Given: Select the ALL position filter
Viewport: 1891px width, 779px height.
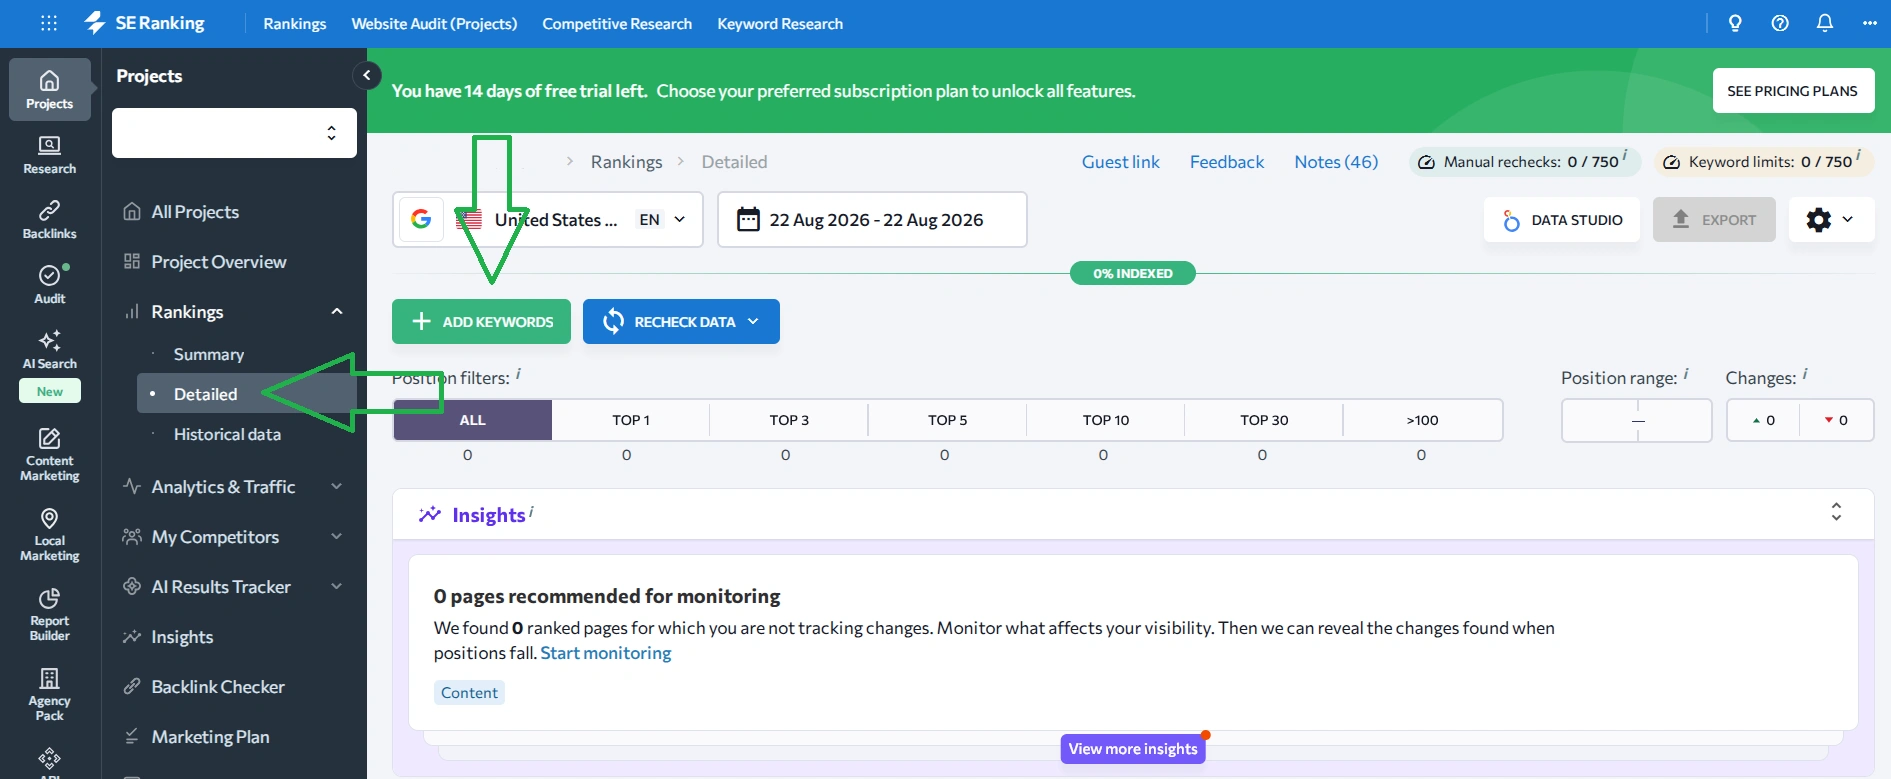Looking at the screenshot, I should pos(472,420).
